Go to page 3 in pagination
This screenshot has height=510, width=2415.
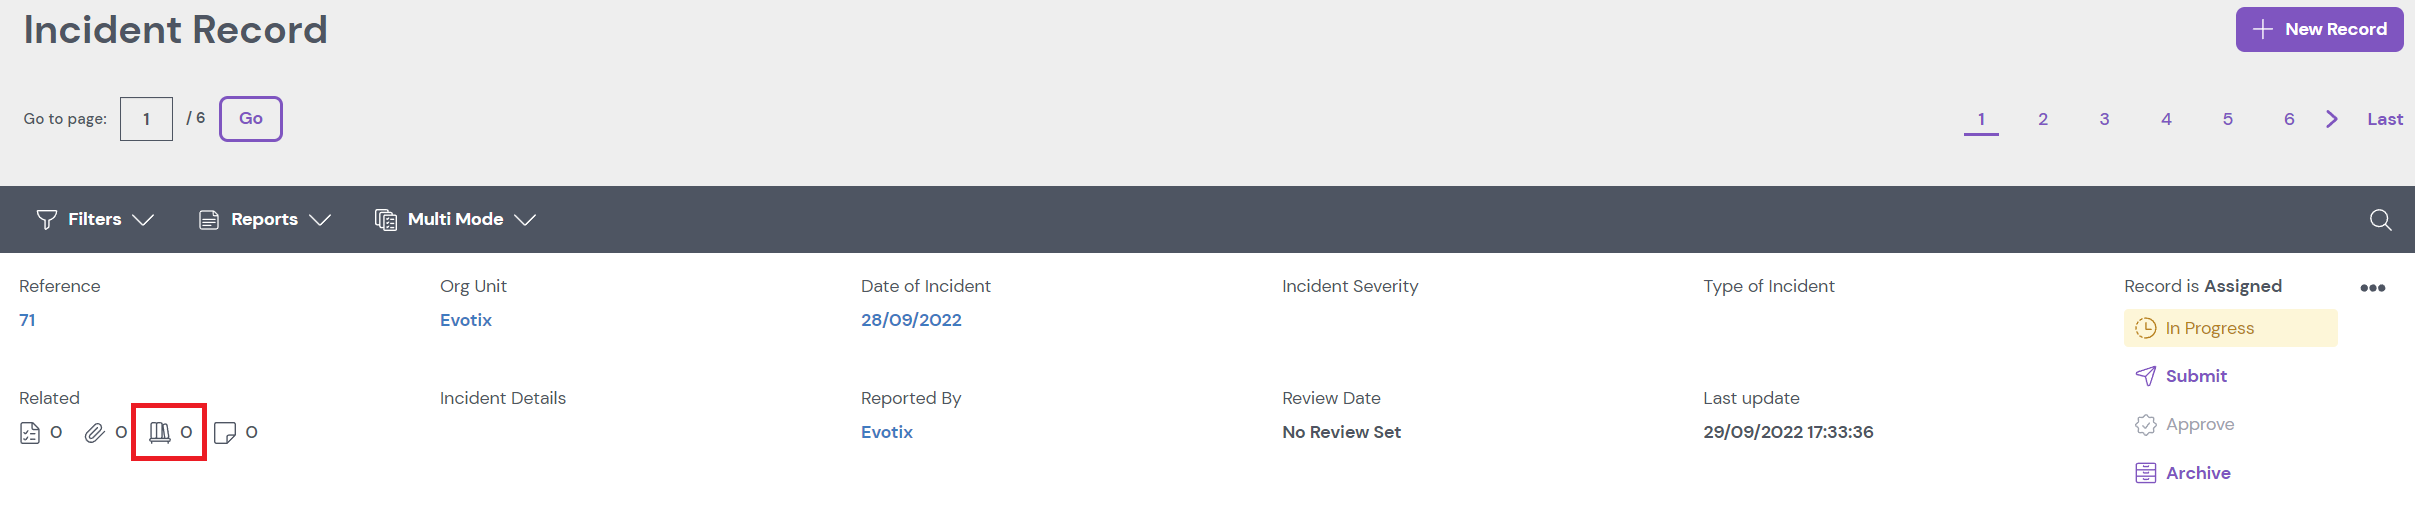2104,119
